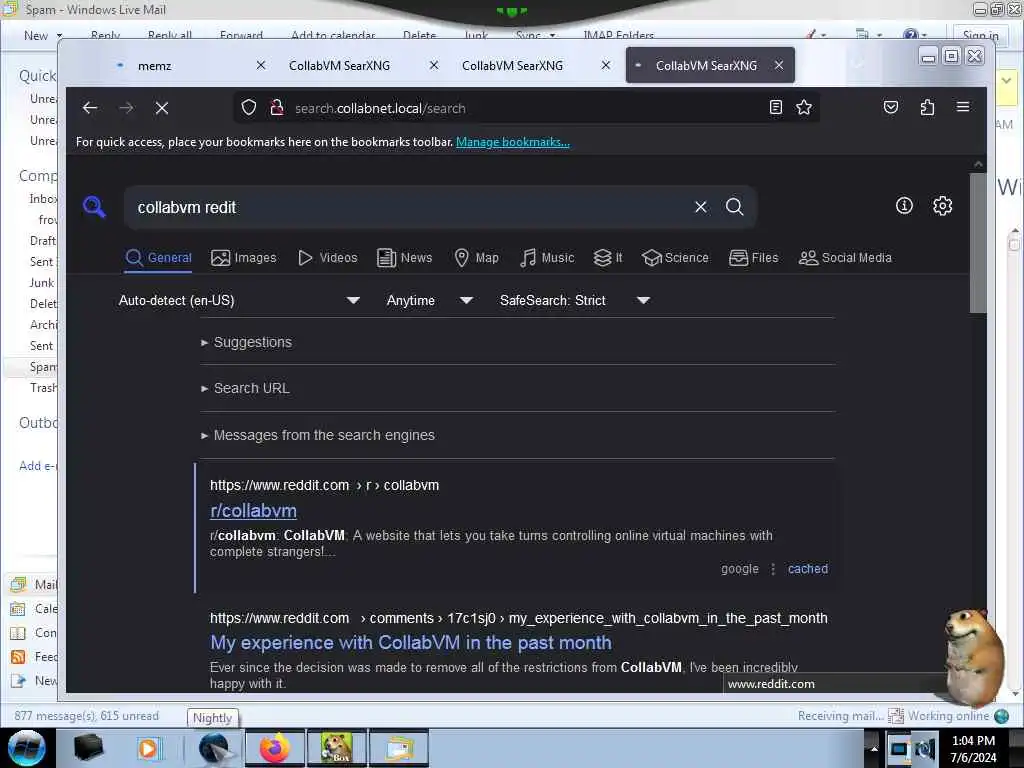Open Drafts folder in Live Mail sidebar
Screen dimensions: 1024x768
(42, 240)
